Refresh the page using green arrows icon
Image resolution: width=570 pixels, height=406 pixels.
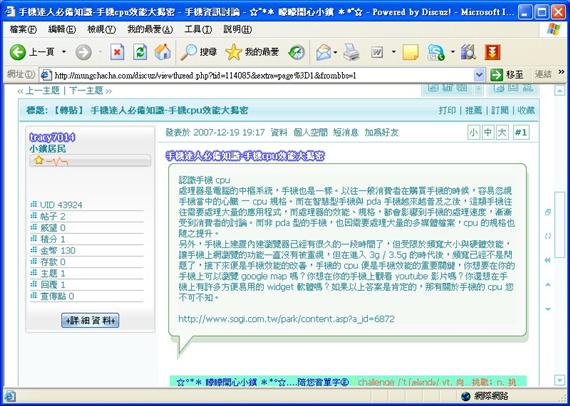[x=140, y=53]
